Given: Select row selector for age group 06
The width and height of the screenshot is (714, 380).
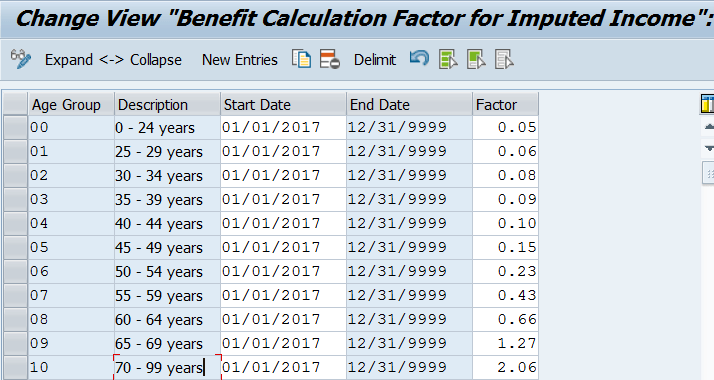Looking at the screenshot, I should pyautogui.click(x=15, y=272).
